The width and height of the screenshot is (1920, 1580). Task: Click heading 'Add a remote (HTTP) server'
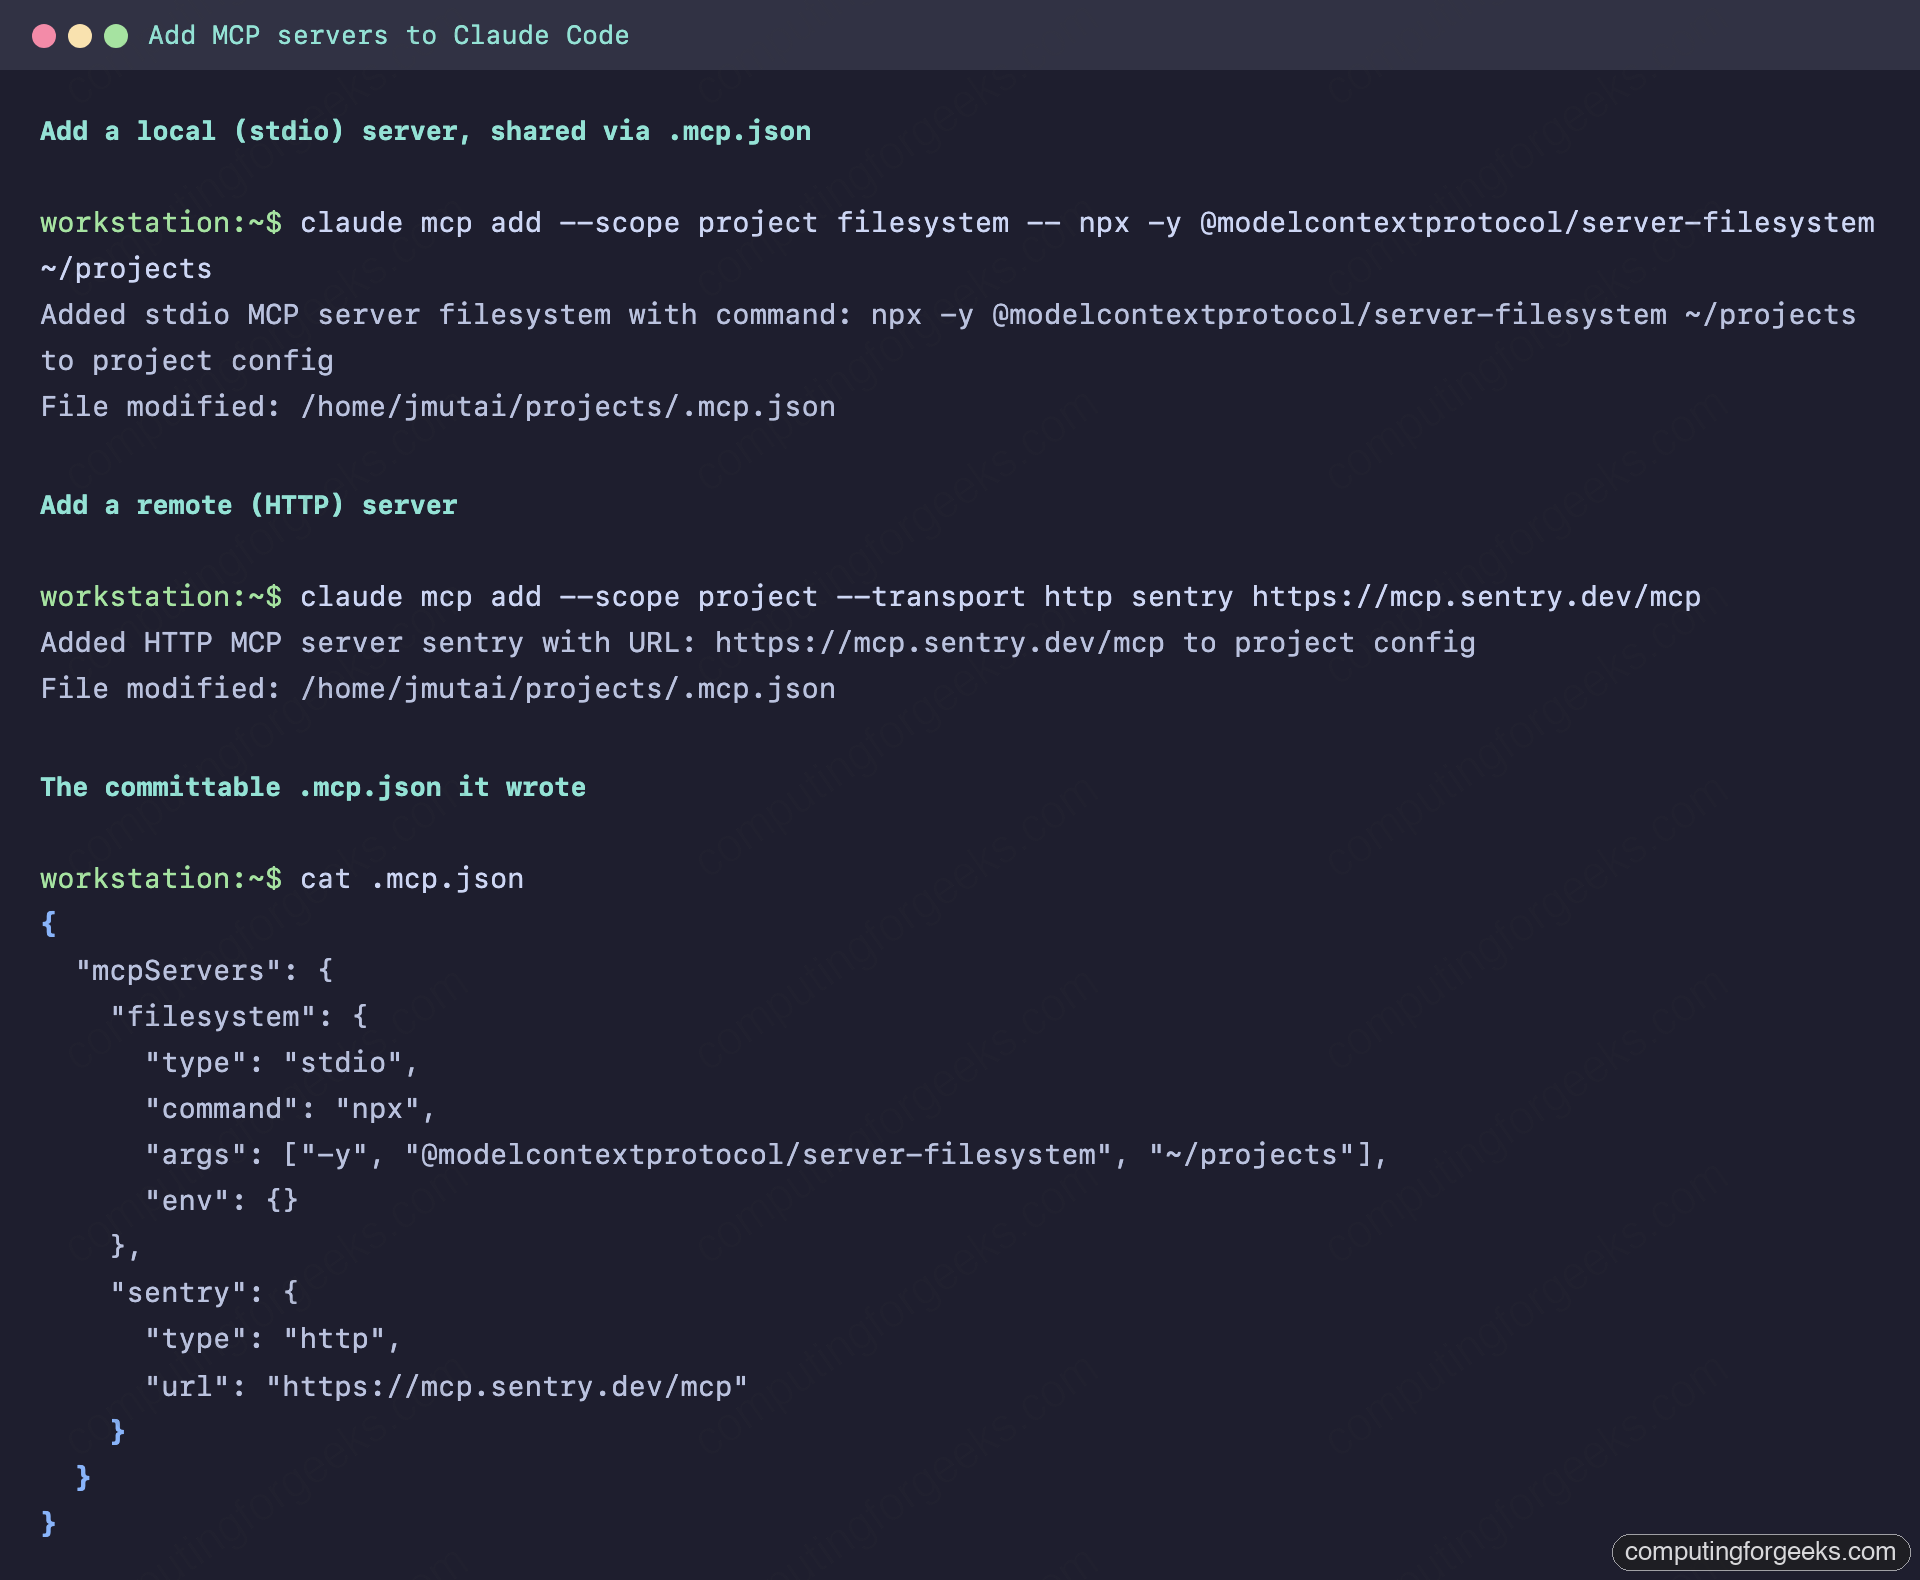(249, 505)
